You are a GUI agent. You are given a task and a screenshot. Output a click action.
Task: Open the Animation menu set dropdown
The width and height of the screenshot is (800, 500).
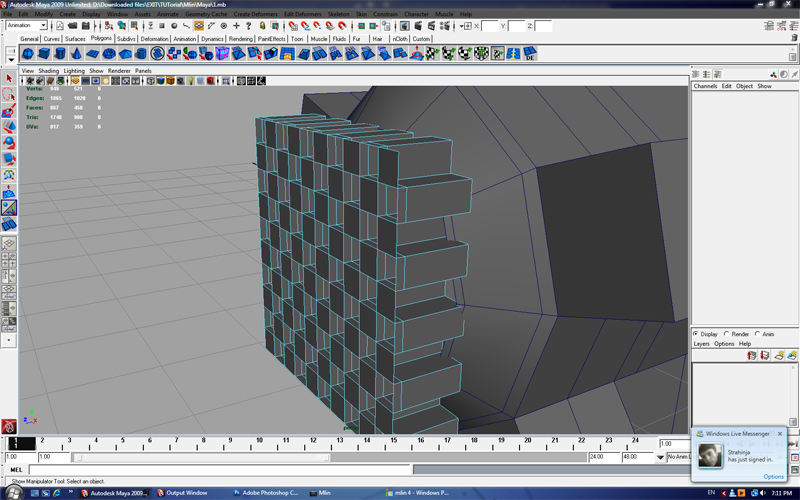pyautogui.click(x=26, y=26)
